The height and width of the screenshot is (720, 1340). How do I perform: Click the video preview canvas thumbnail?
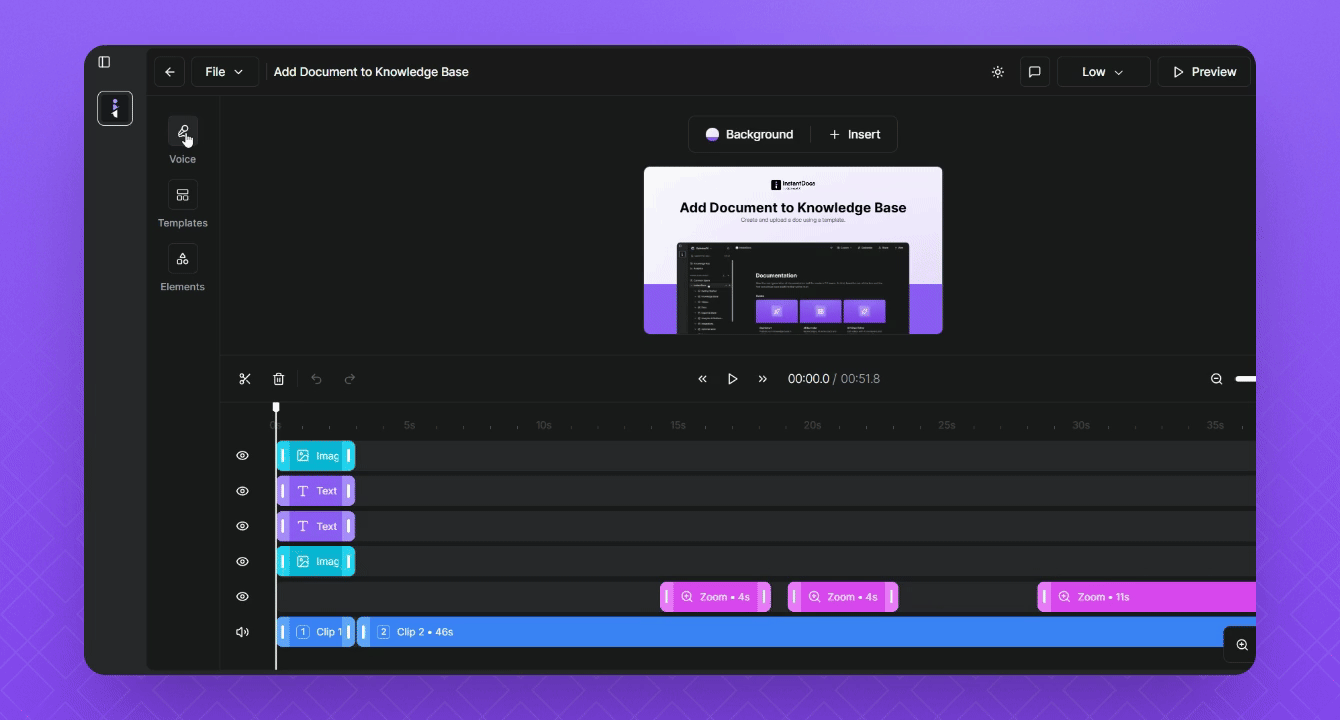pos(793,250)
